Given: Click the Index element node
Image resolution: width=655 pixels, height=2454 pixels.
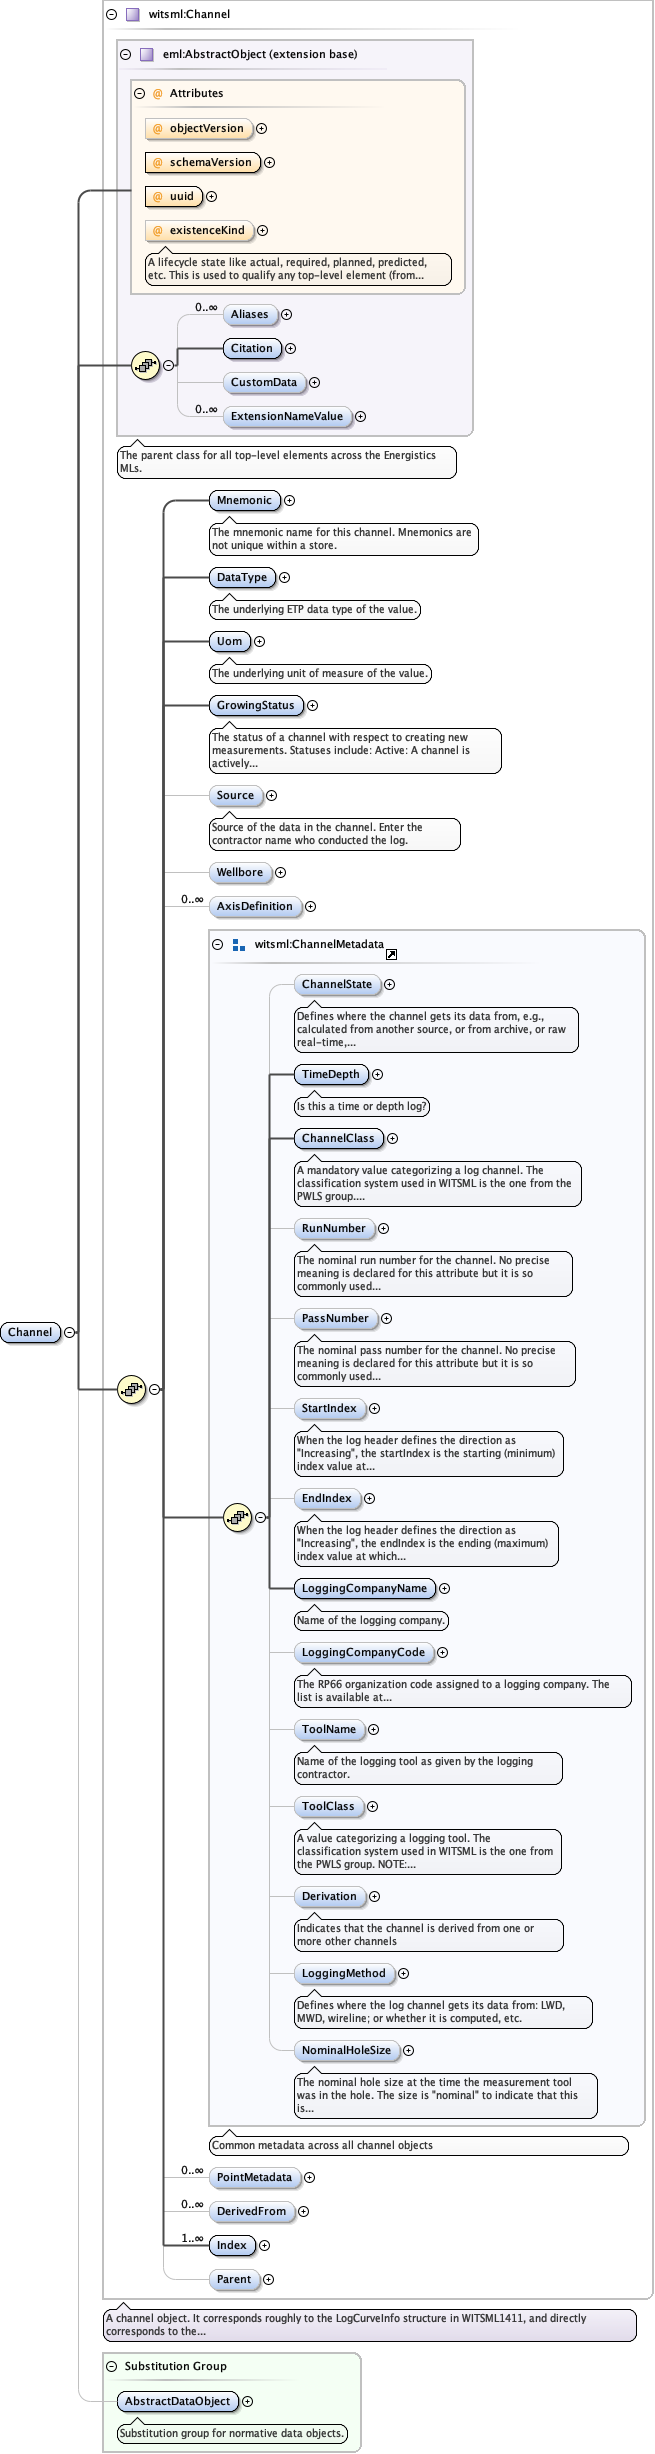Looking at the screenshot, I should (x=231, y=2246).
